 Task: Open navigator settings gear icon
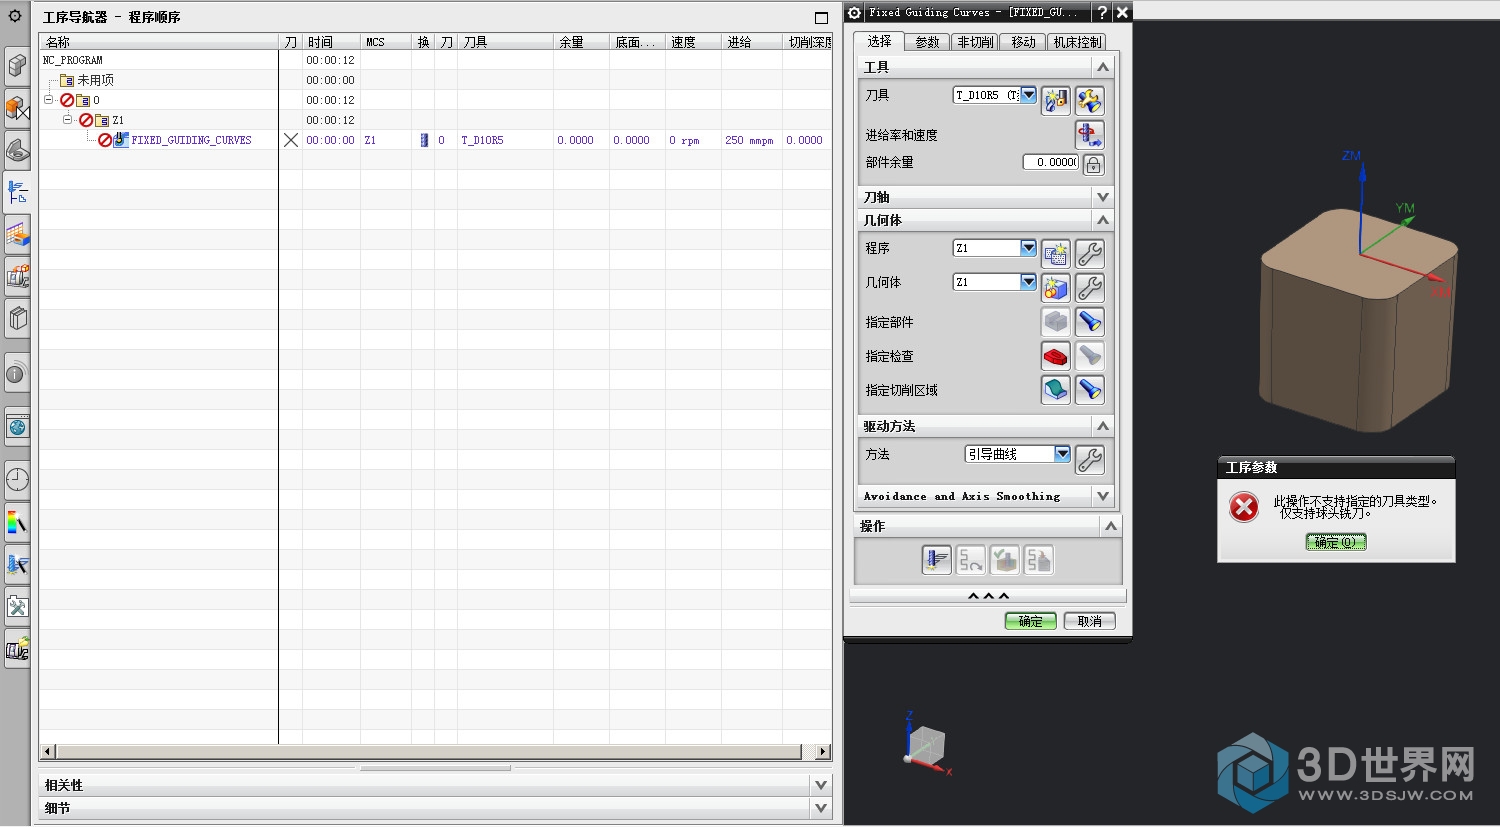point(15,16)
